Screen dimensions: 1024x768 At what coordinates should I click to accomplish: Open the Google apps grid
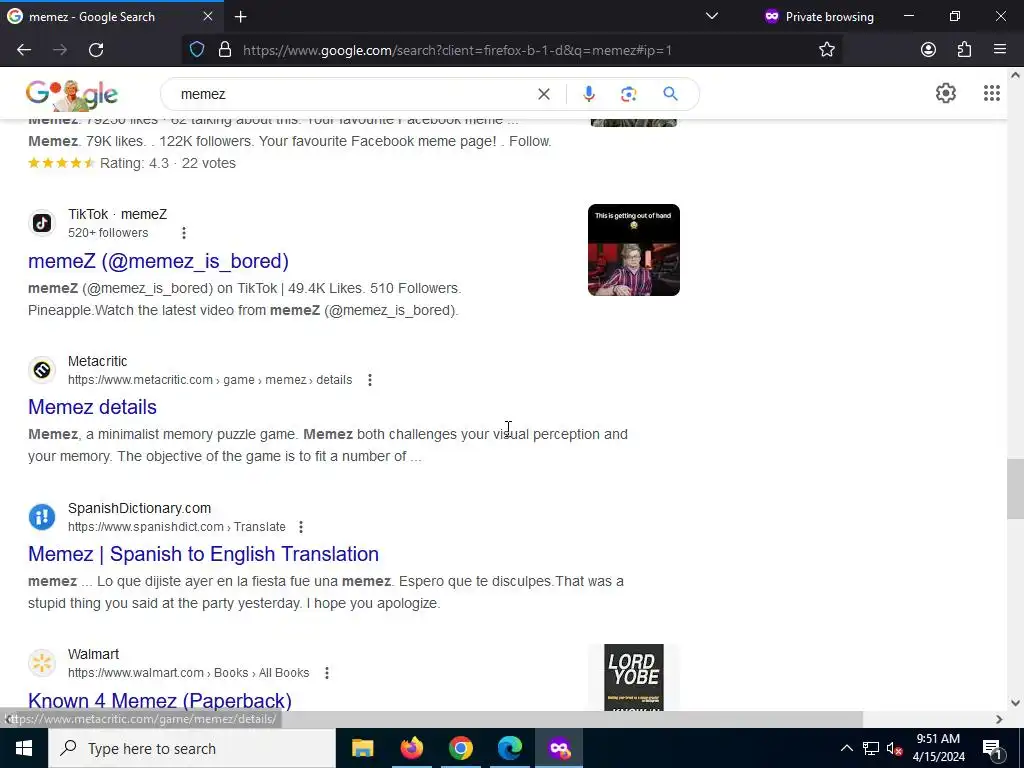[x=991, y=93]
